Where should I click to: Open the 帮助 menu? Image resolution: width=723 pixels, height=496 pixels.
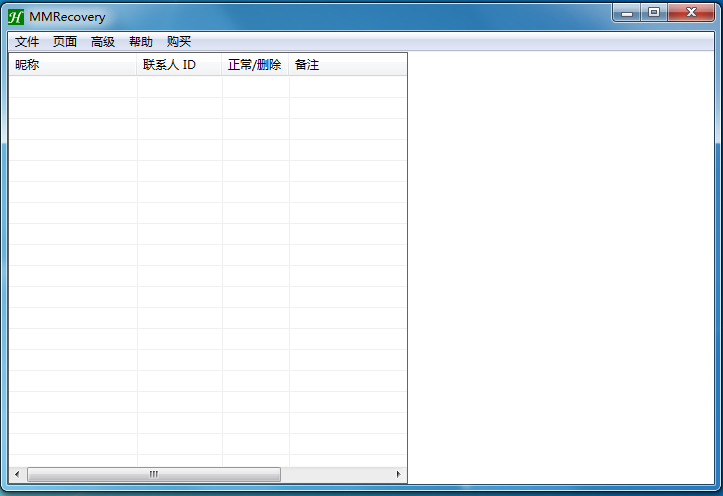pos(141,42)
